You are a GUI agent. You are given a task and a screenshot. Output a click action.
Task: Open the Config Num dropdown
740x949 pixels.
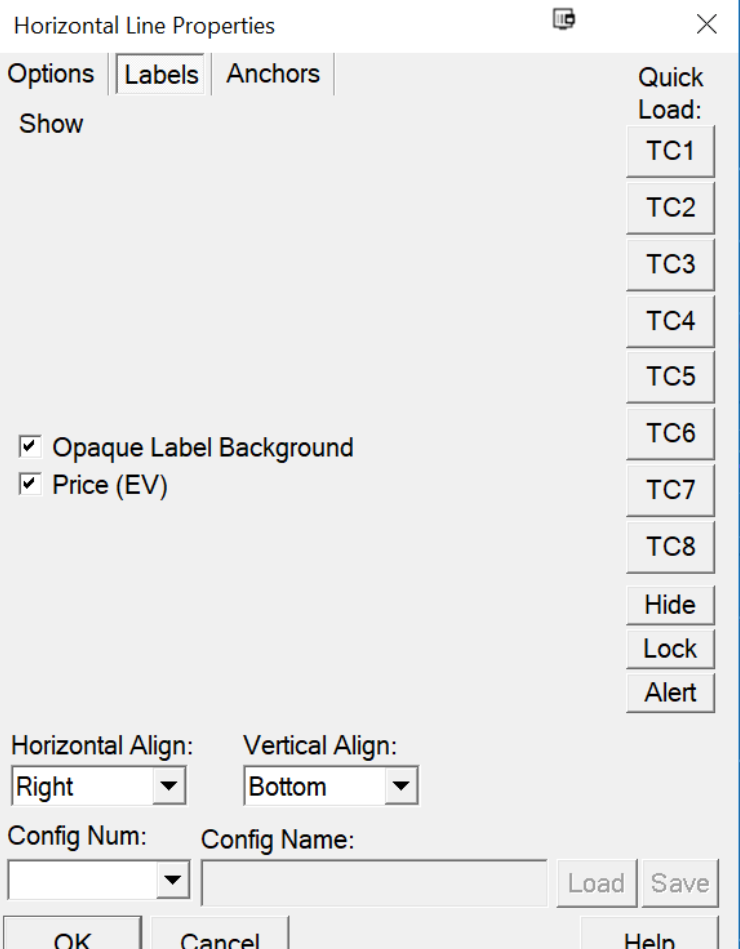173,880
